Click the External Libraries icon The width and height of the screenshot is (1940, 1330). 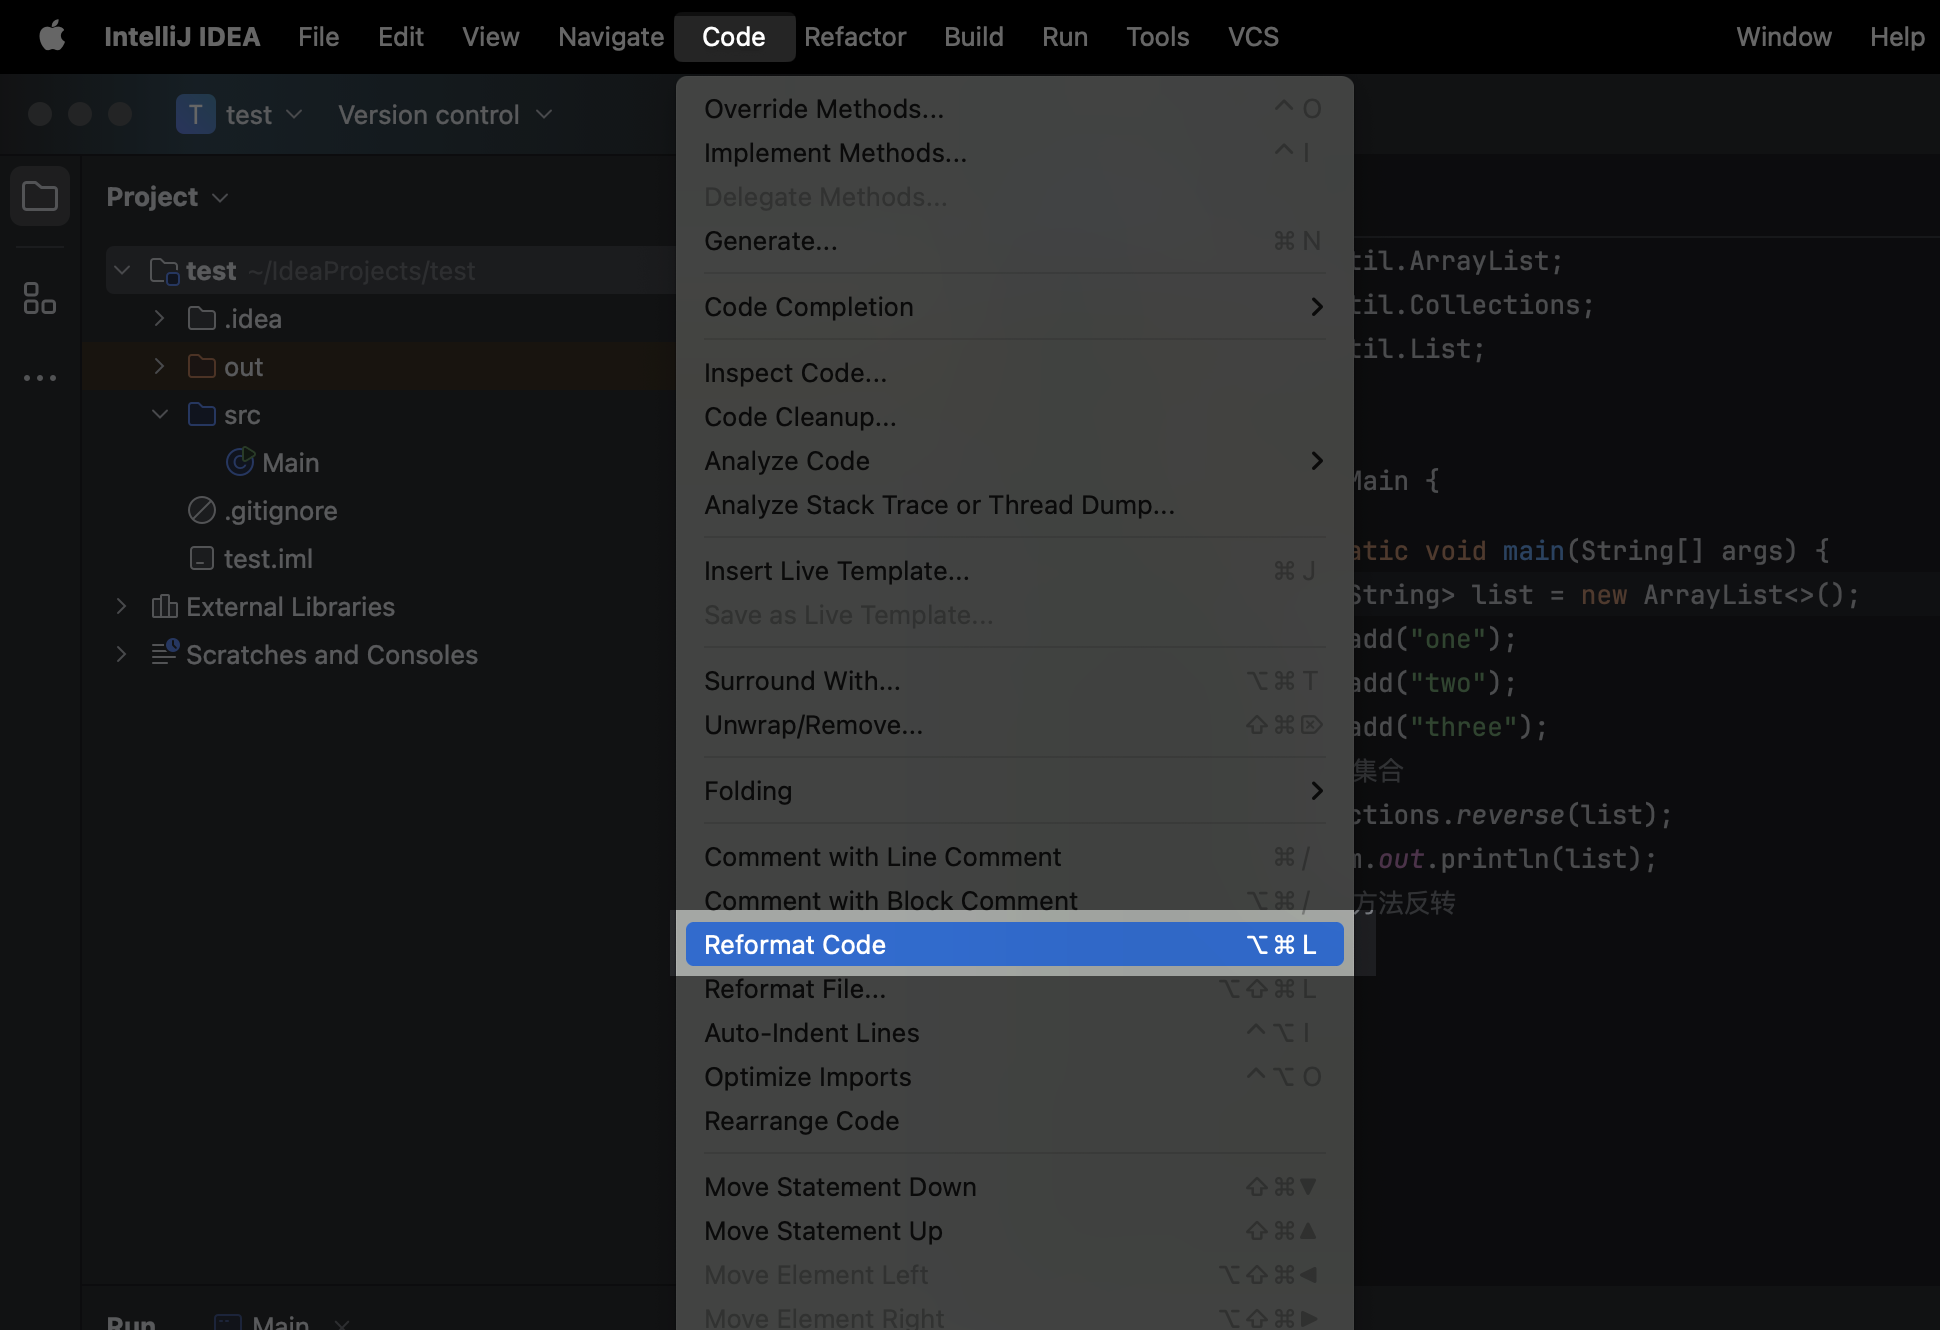coord(164,607)
